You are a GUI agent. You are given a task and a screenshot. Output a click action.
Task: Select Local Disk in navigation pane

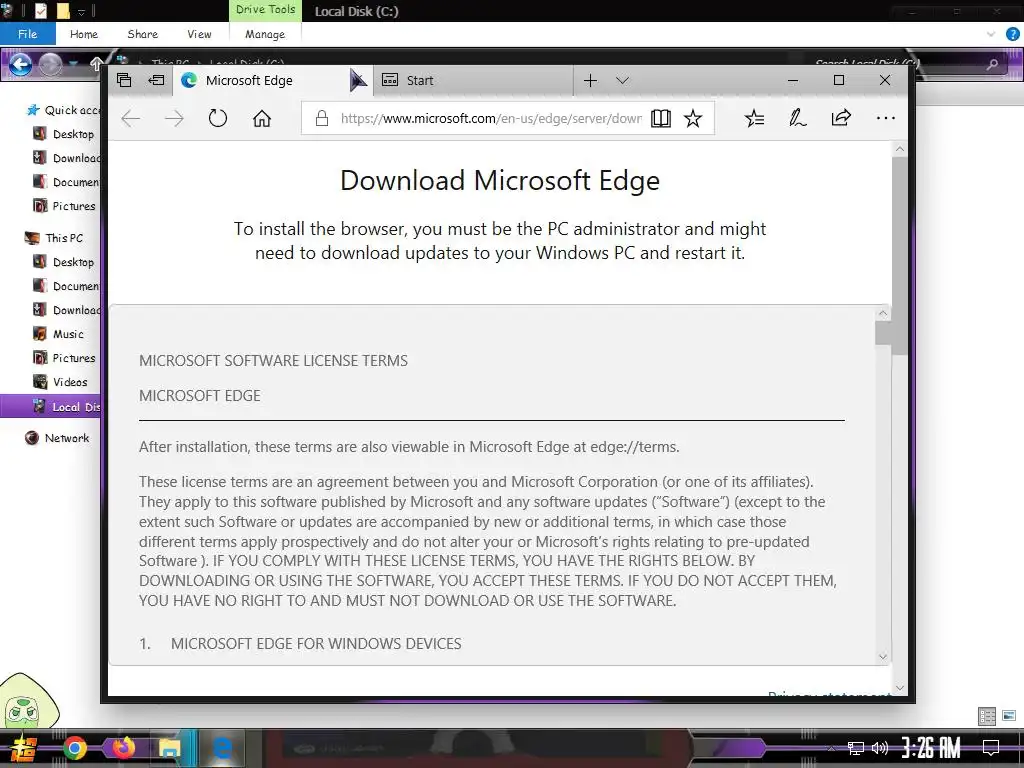click(51, 406)
